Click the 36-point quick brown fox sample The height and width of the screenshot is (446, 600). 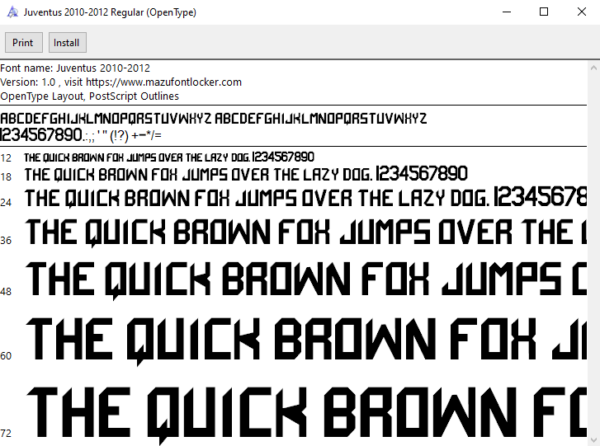pos(306,232)
